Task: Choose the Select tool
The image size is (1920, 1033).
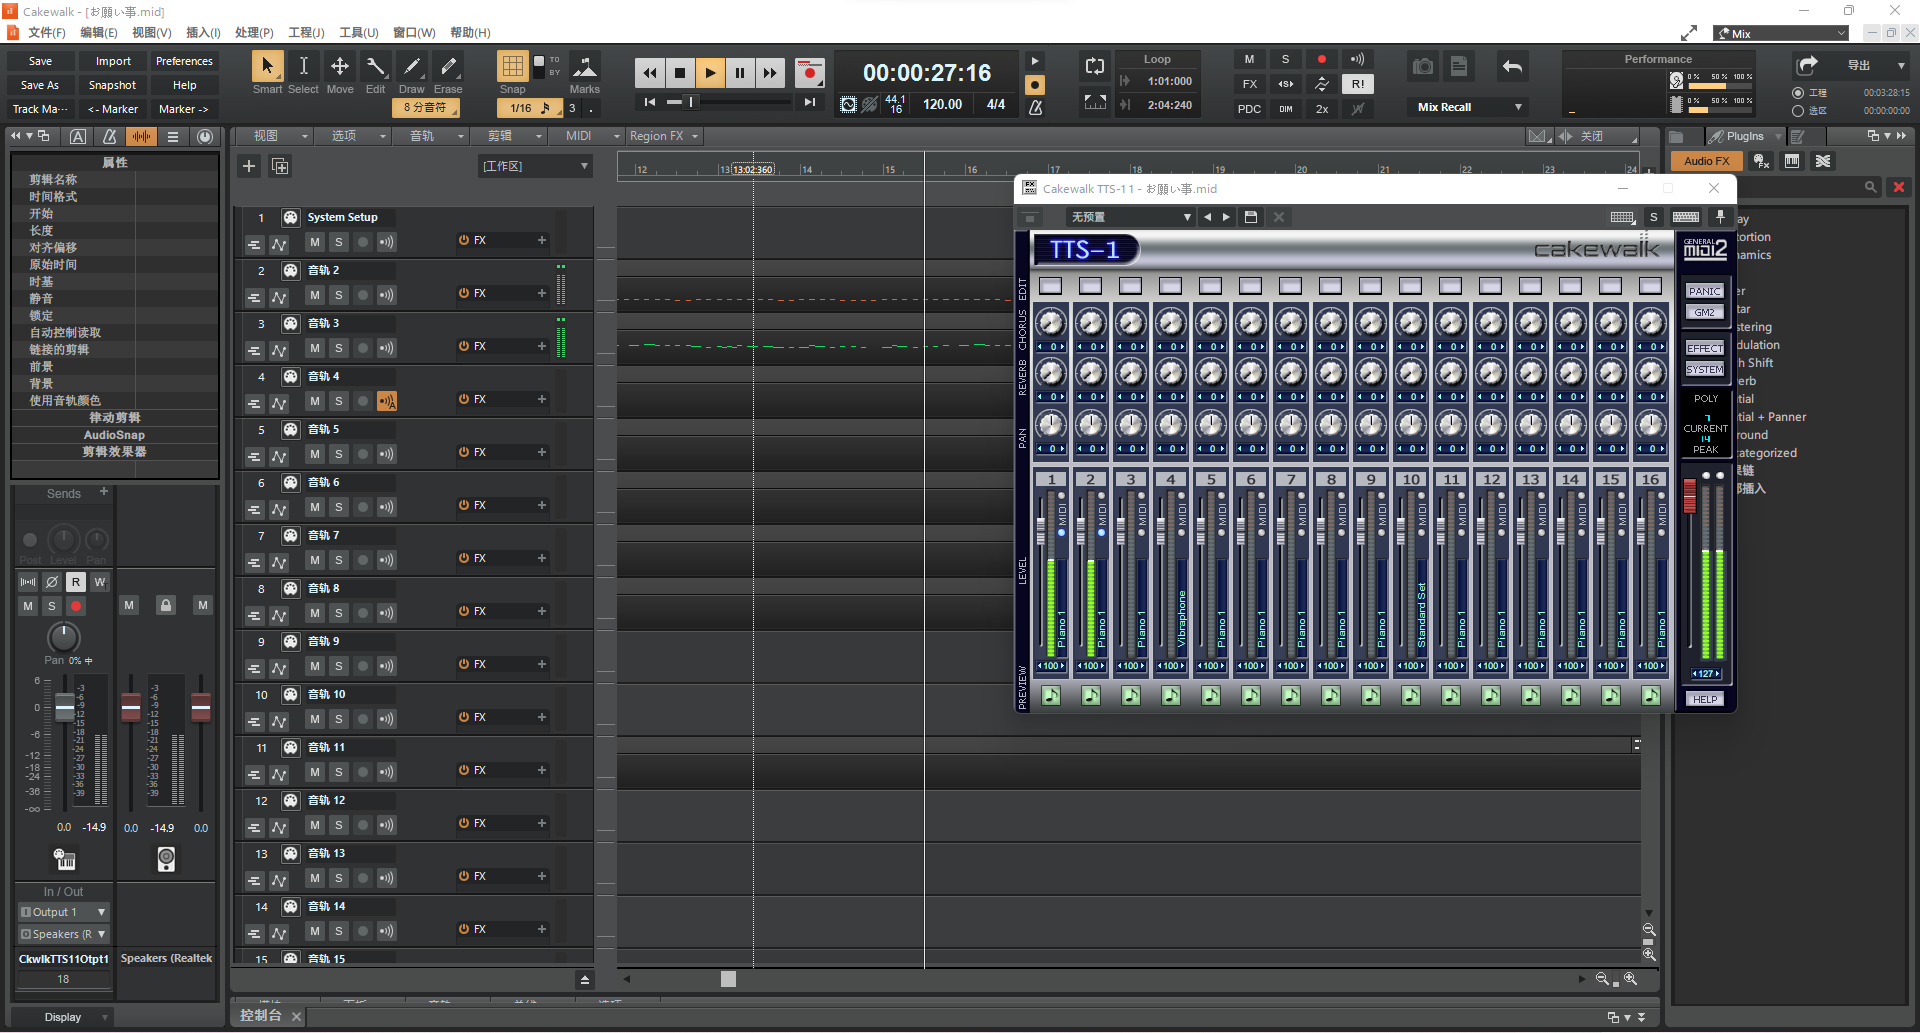Action: point(303,67)
